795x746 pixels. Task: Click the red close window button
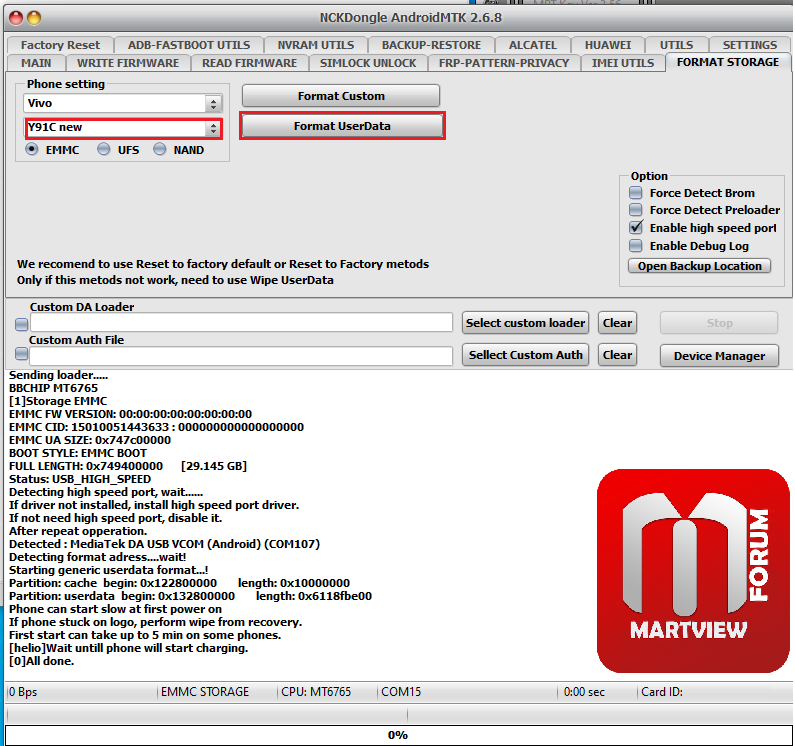(x=16, y=18)
